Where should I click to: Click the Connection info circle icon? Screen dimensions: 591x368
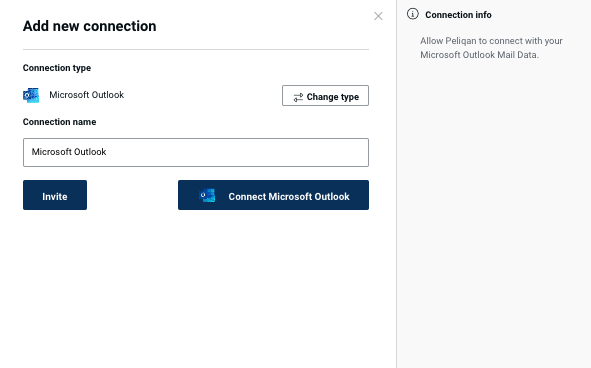pyautogui.click(x=413, y=14)
